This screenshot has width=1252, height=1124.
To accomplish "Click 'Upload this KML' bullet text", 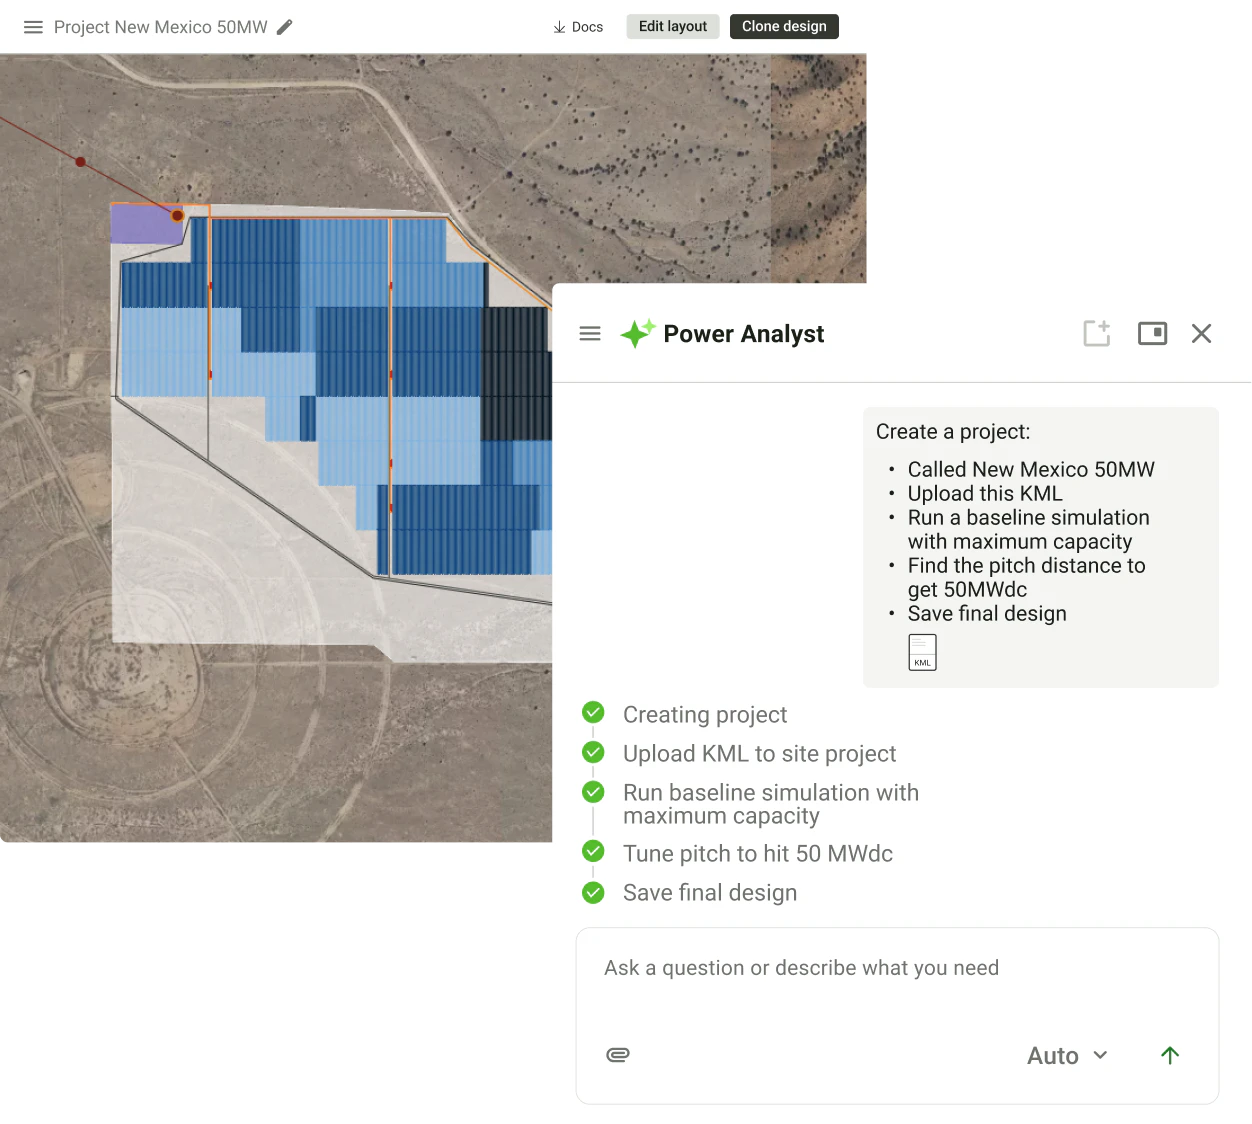I will [985, 494].
